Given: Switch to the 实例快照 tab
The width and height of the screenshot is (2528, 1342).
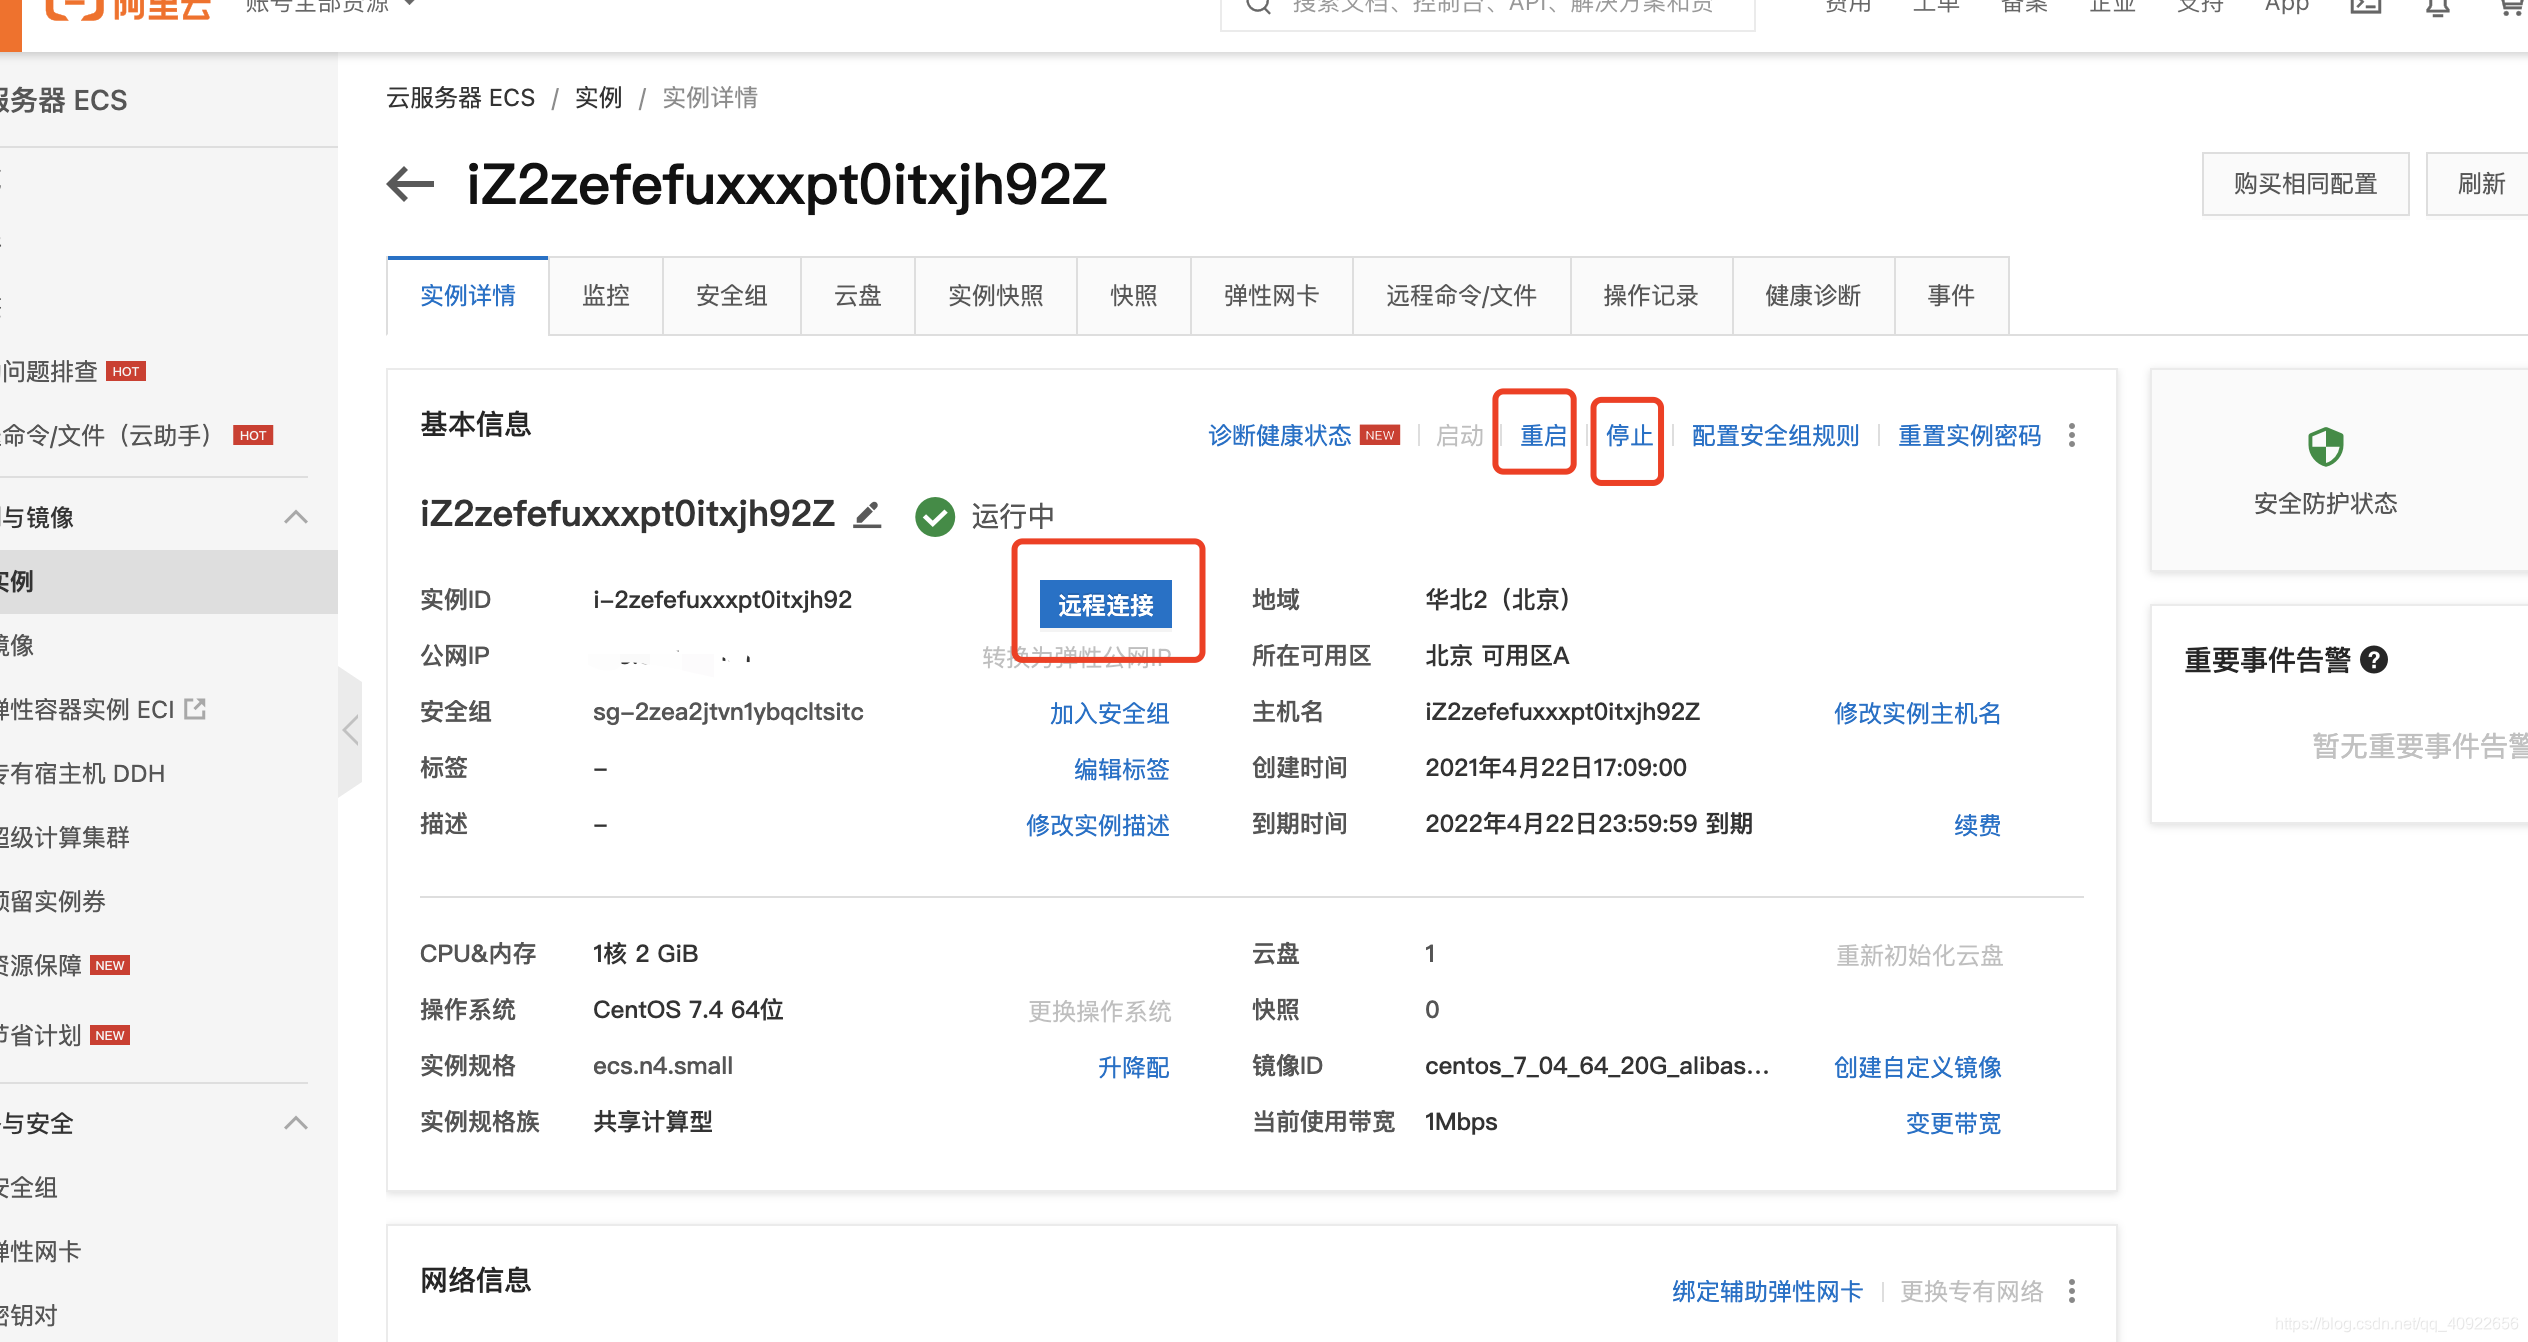Looking at the screenshot, I should (x=996, y=295).
